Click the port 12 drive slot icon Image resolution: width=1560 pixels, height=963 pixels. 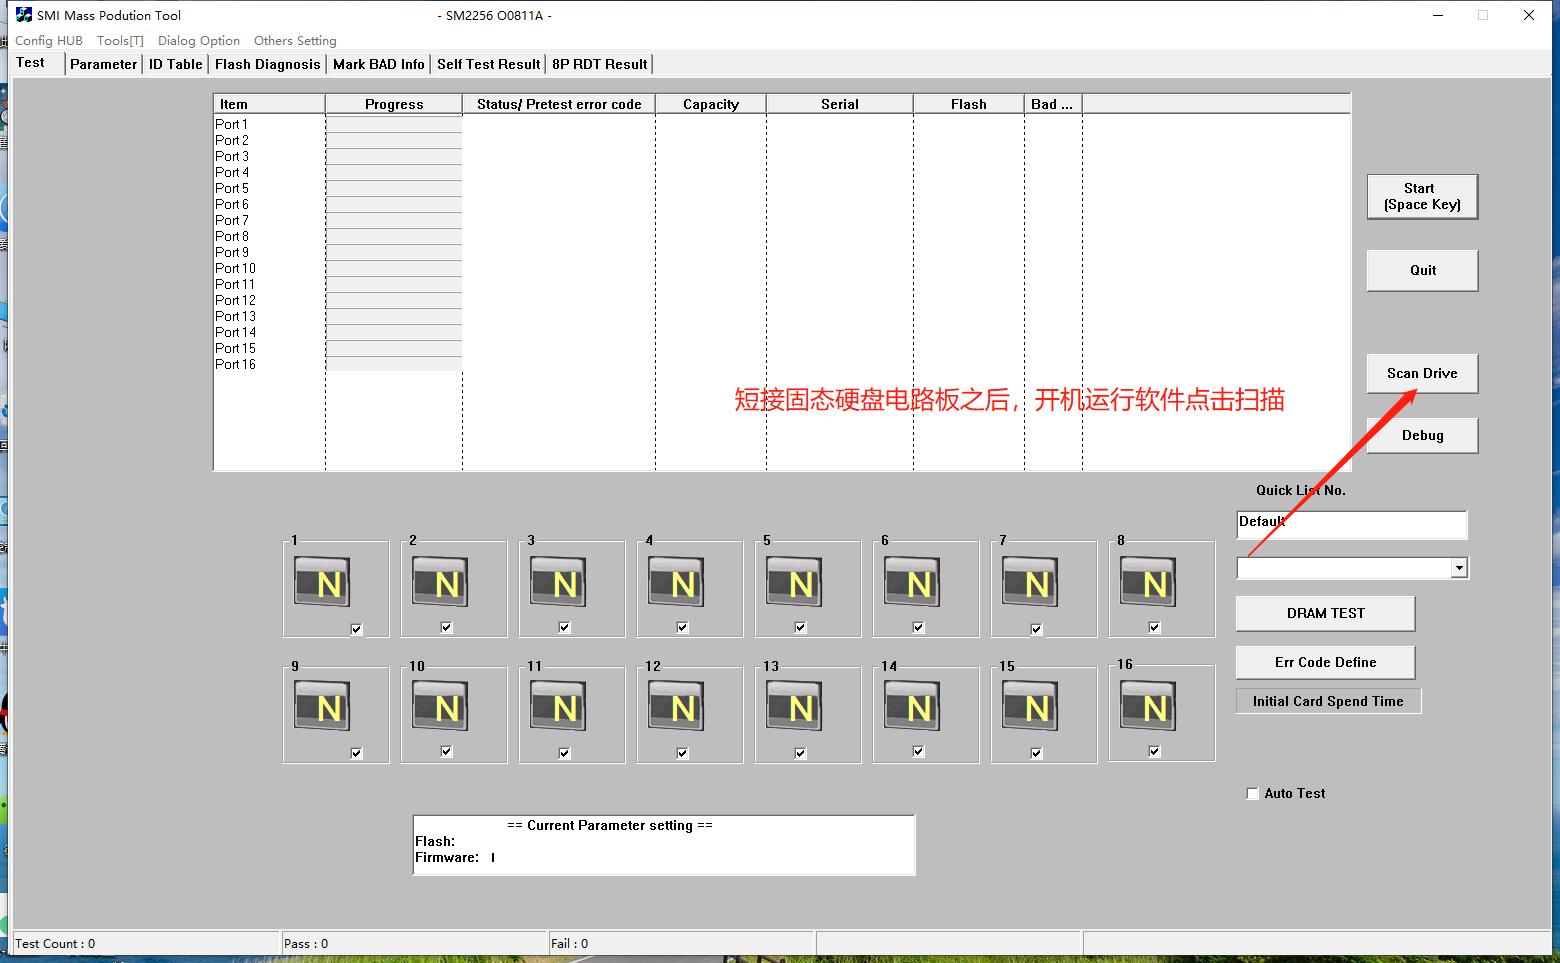tap(676, 707)
